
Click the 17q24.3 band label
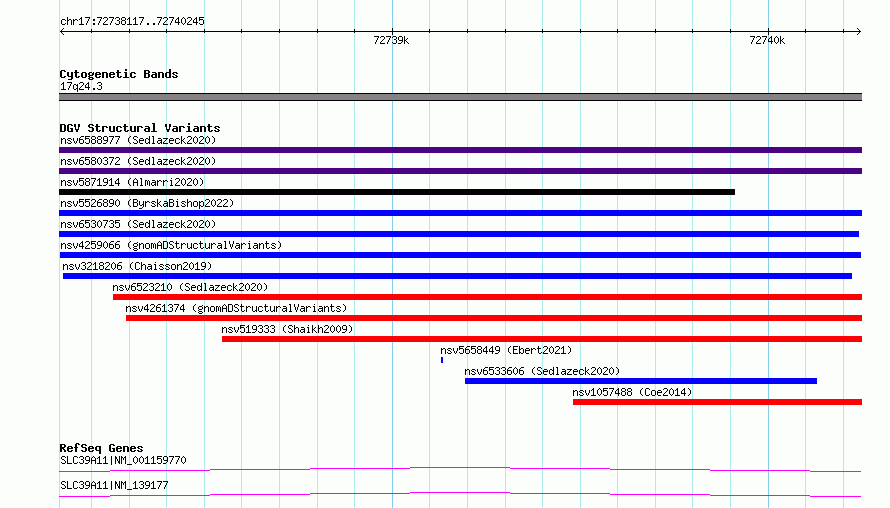coord(81,86)
